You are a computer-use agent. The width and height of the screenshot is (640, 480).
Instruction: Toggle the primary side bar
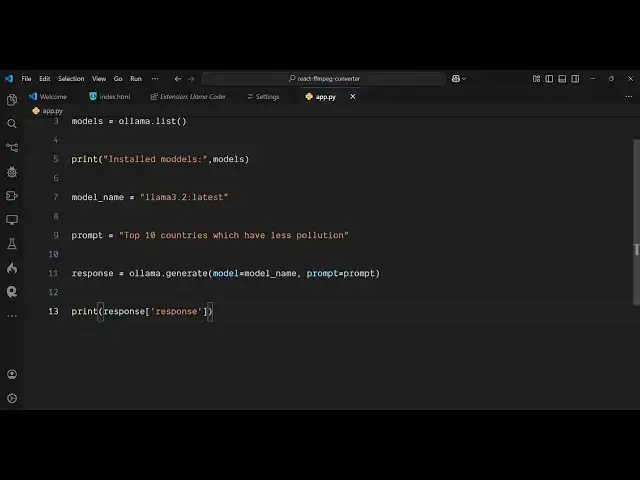549,78
